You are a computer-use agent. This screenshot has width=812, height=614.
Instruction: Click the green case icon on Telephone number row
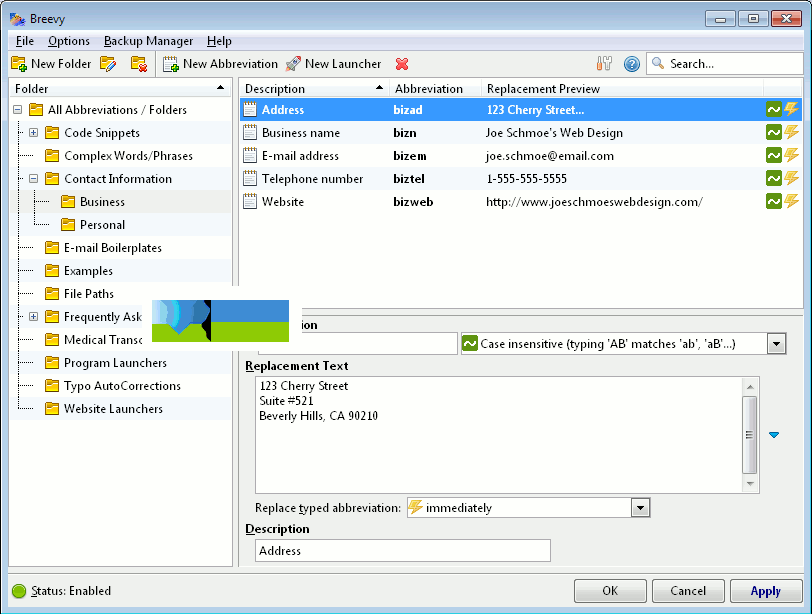774,179
